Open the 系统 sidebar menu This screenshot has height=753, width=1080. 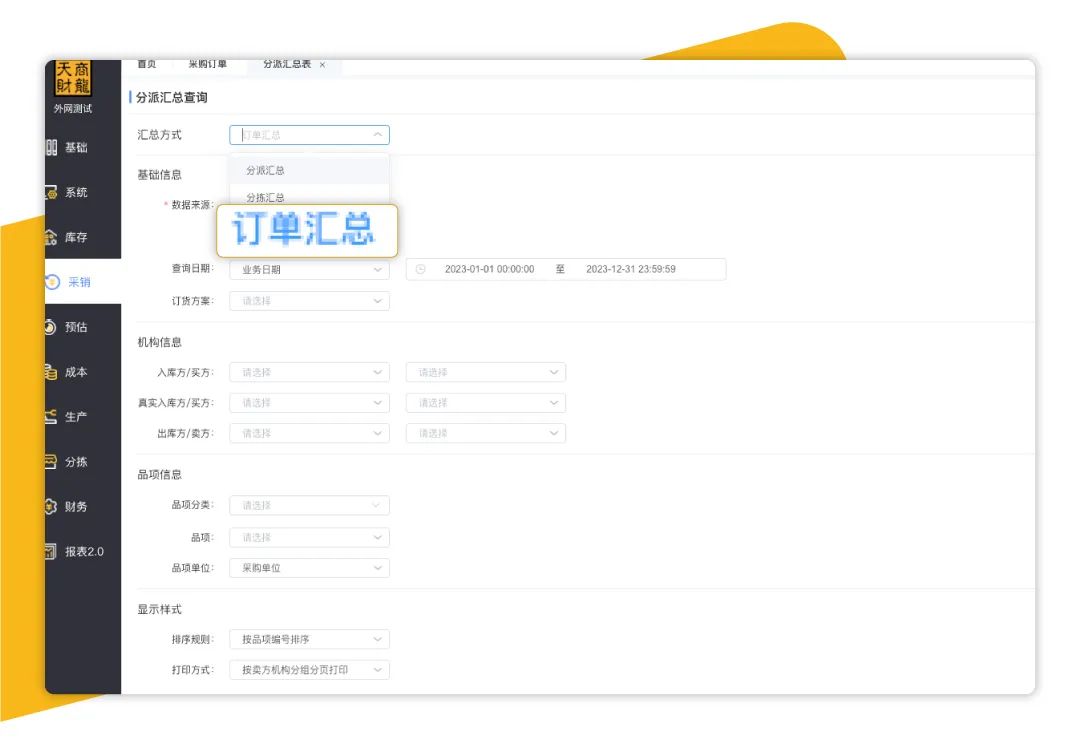coord(83,192)
